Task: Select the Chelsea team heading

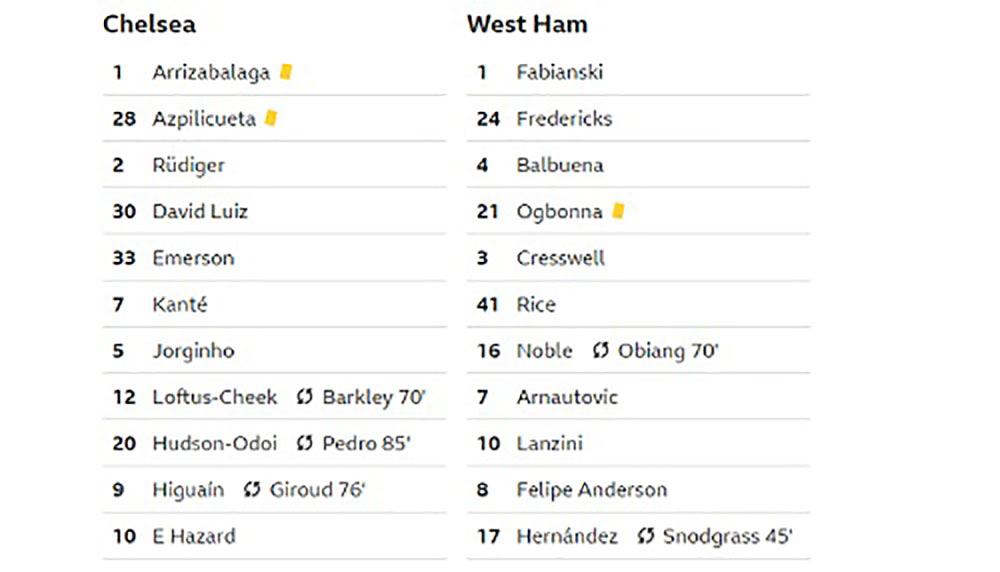Action: point(149,24)
